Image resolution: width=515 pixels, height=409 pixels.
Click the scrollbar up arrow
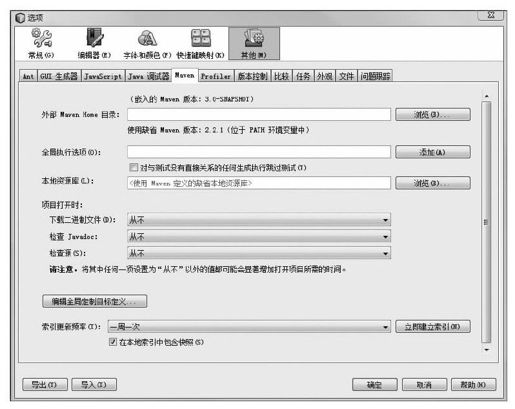[486, 96]
